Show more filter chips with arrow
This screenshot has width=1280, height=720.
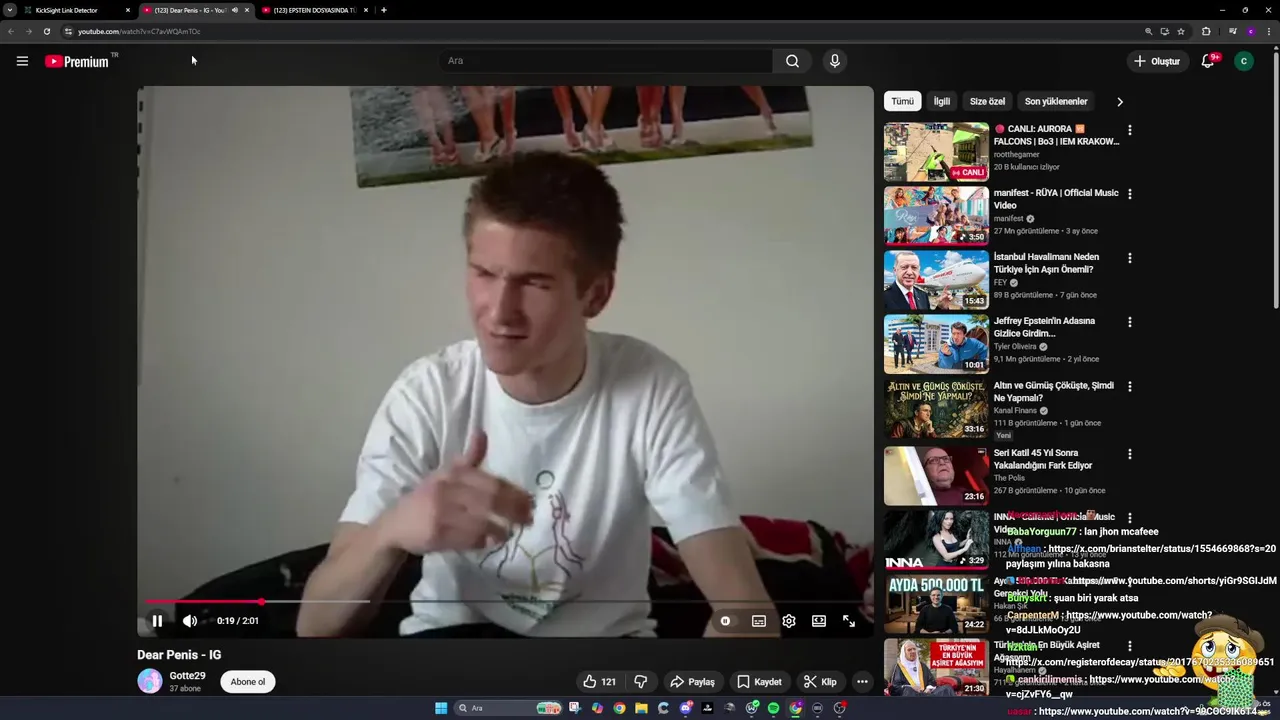pyautogui.click(x=1120, y=101)
